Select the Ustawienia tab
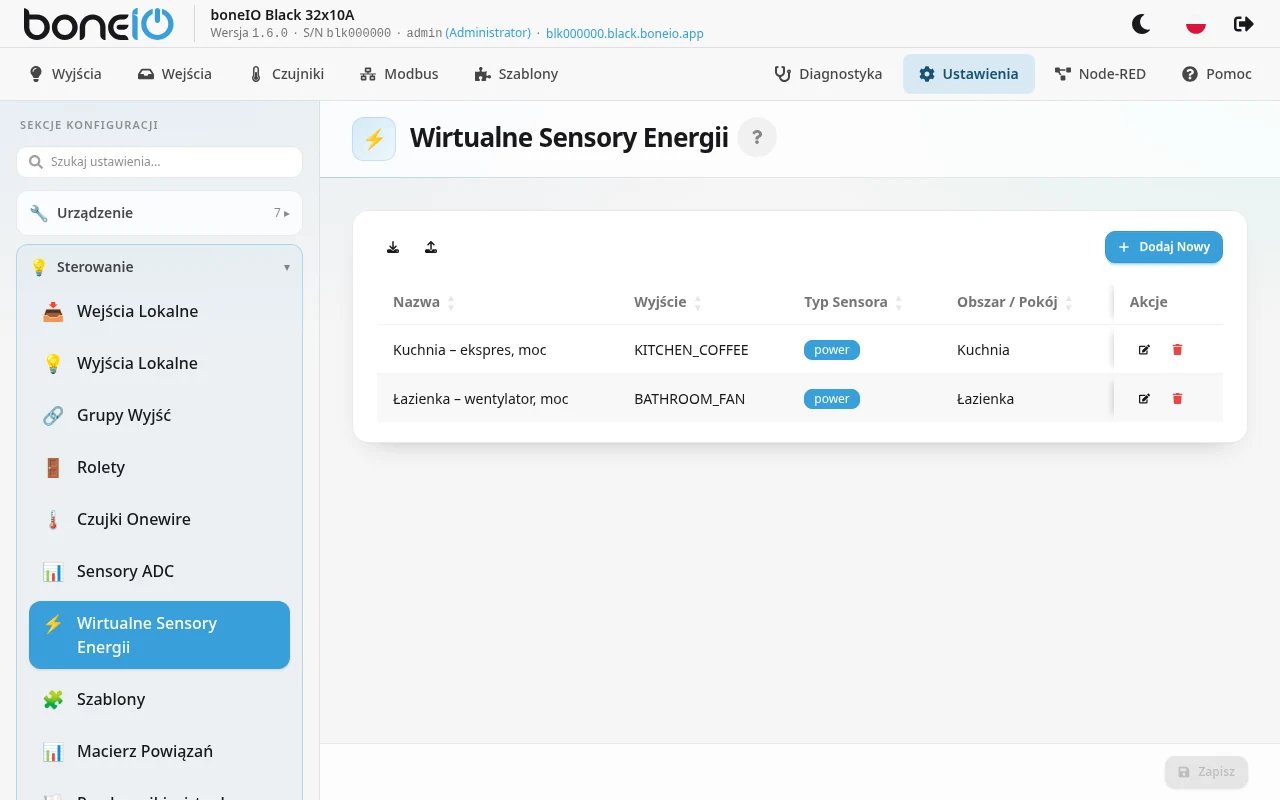 [x=969, y=74]
